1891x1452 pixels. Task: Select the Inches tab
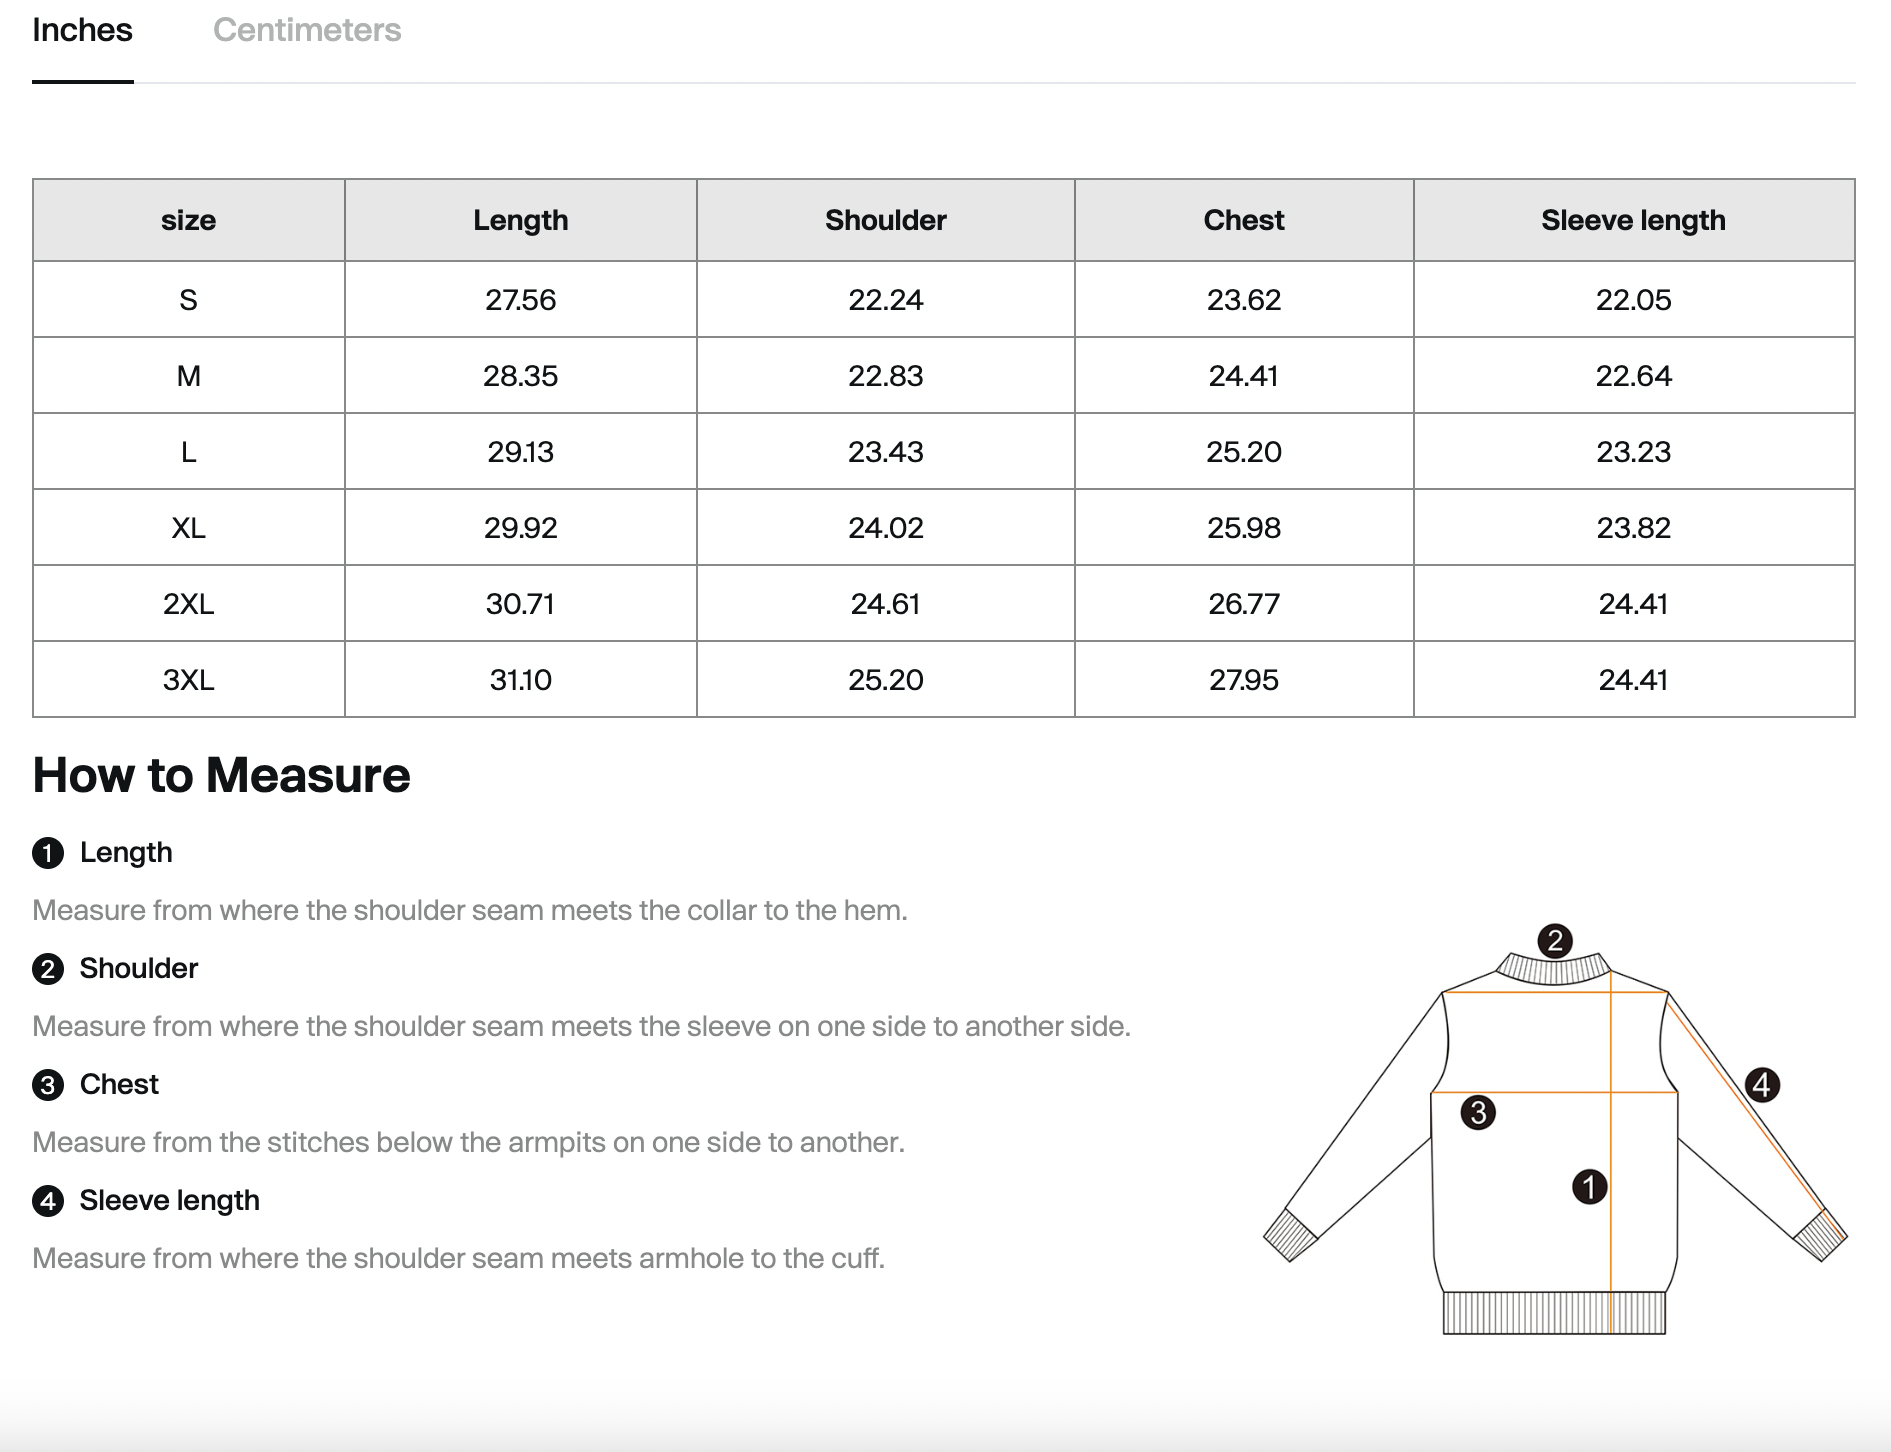(82, 31)
